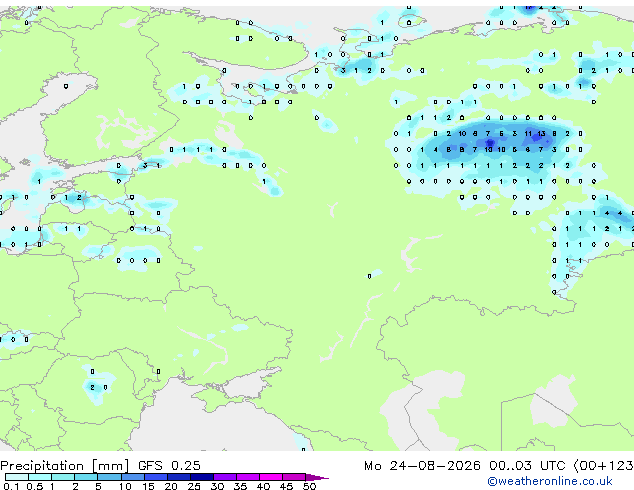Select the 20–25 mm dark blue legend swatch

[178, 477]
